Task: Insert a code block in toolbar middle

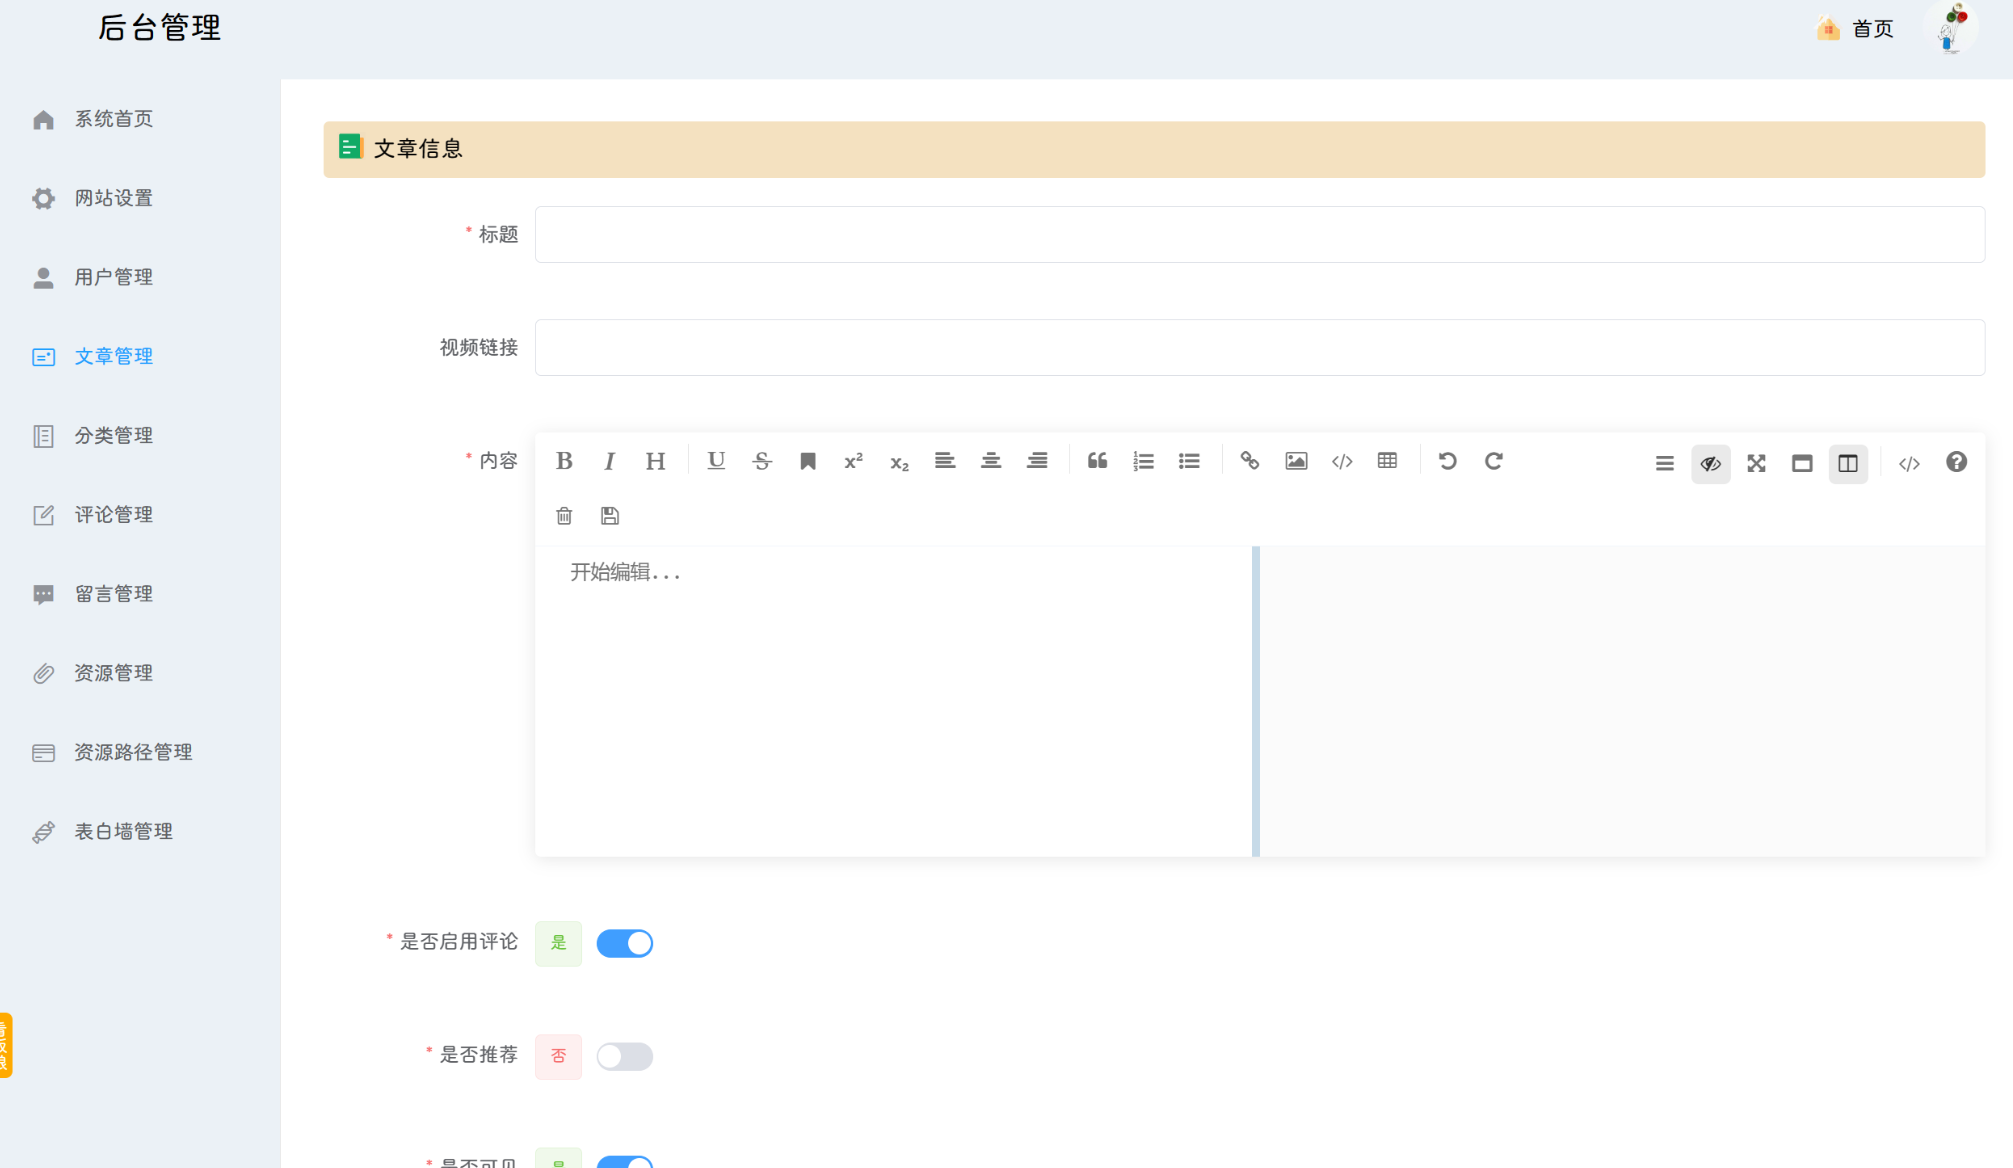Action: click(x=1342, y=461)
